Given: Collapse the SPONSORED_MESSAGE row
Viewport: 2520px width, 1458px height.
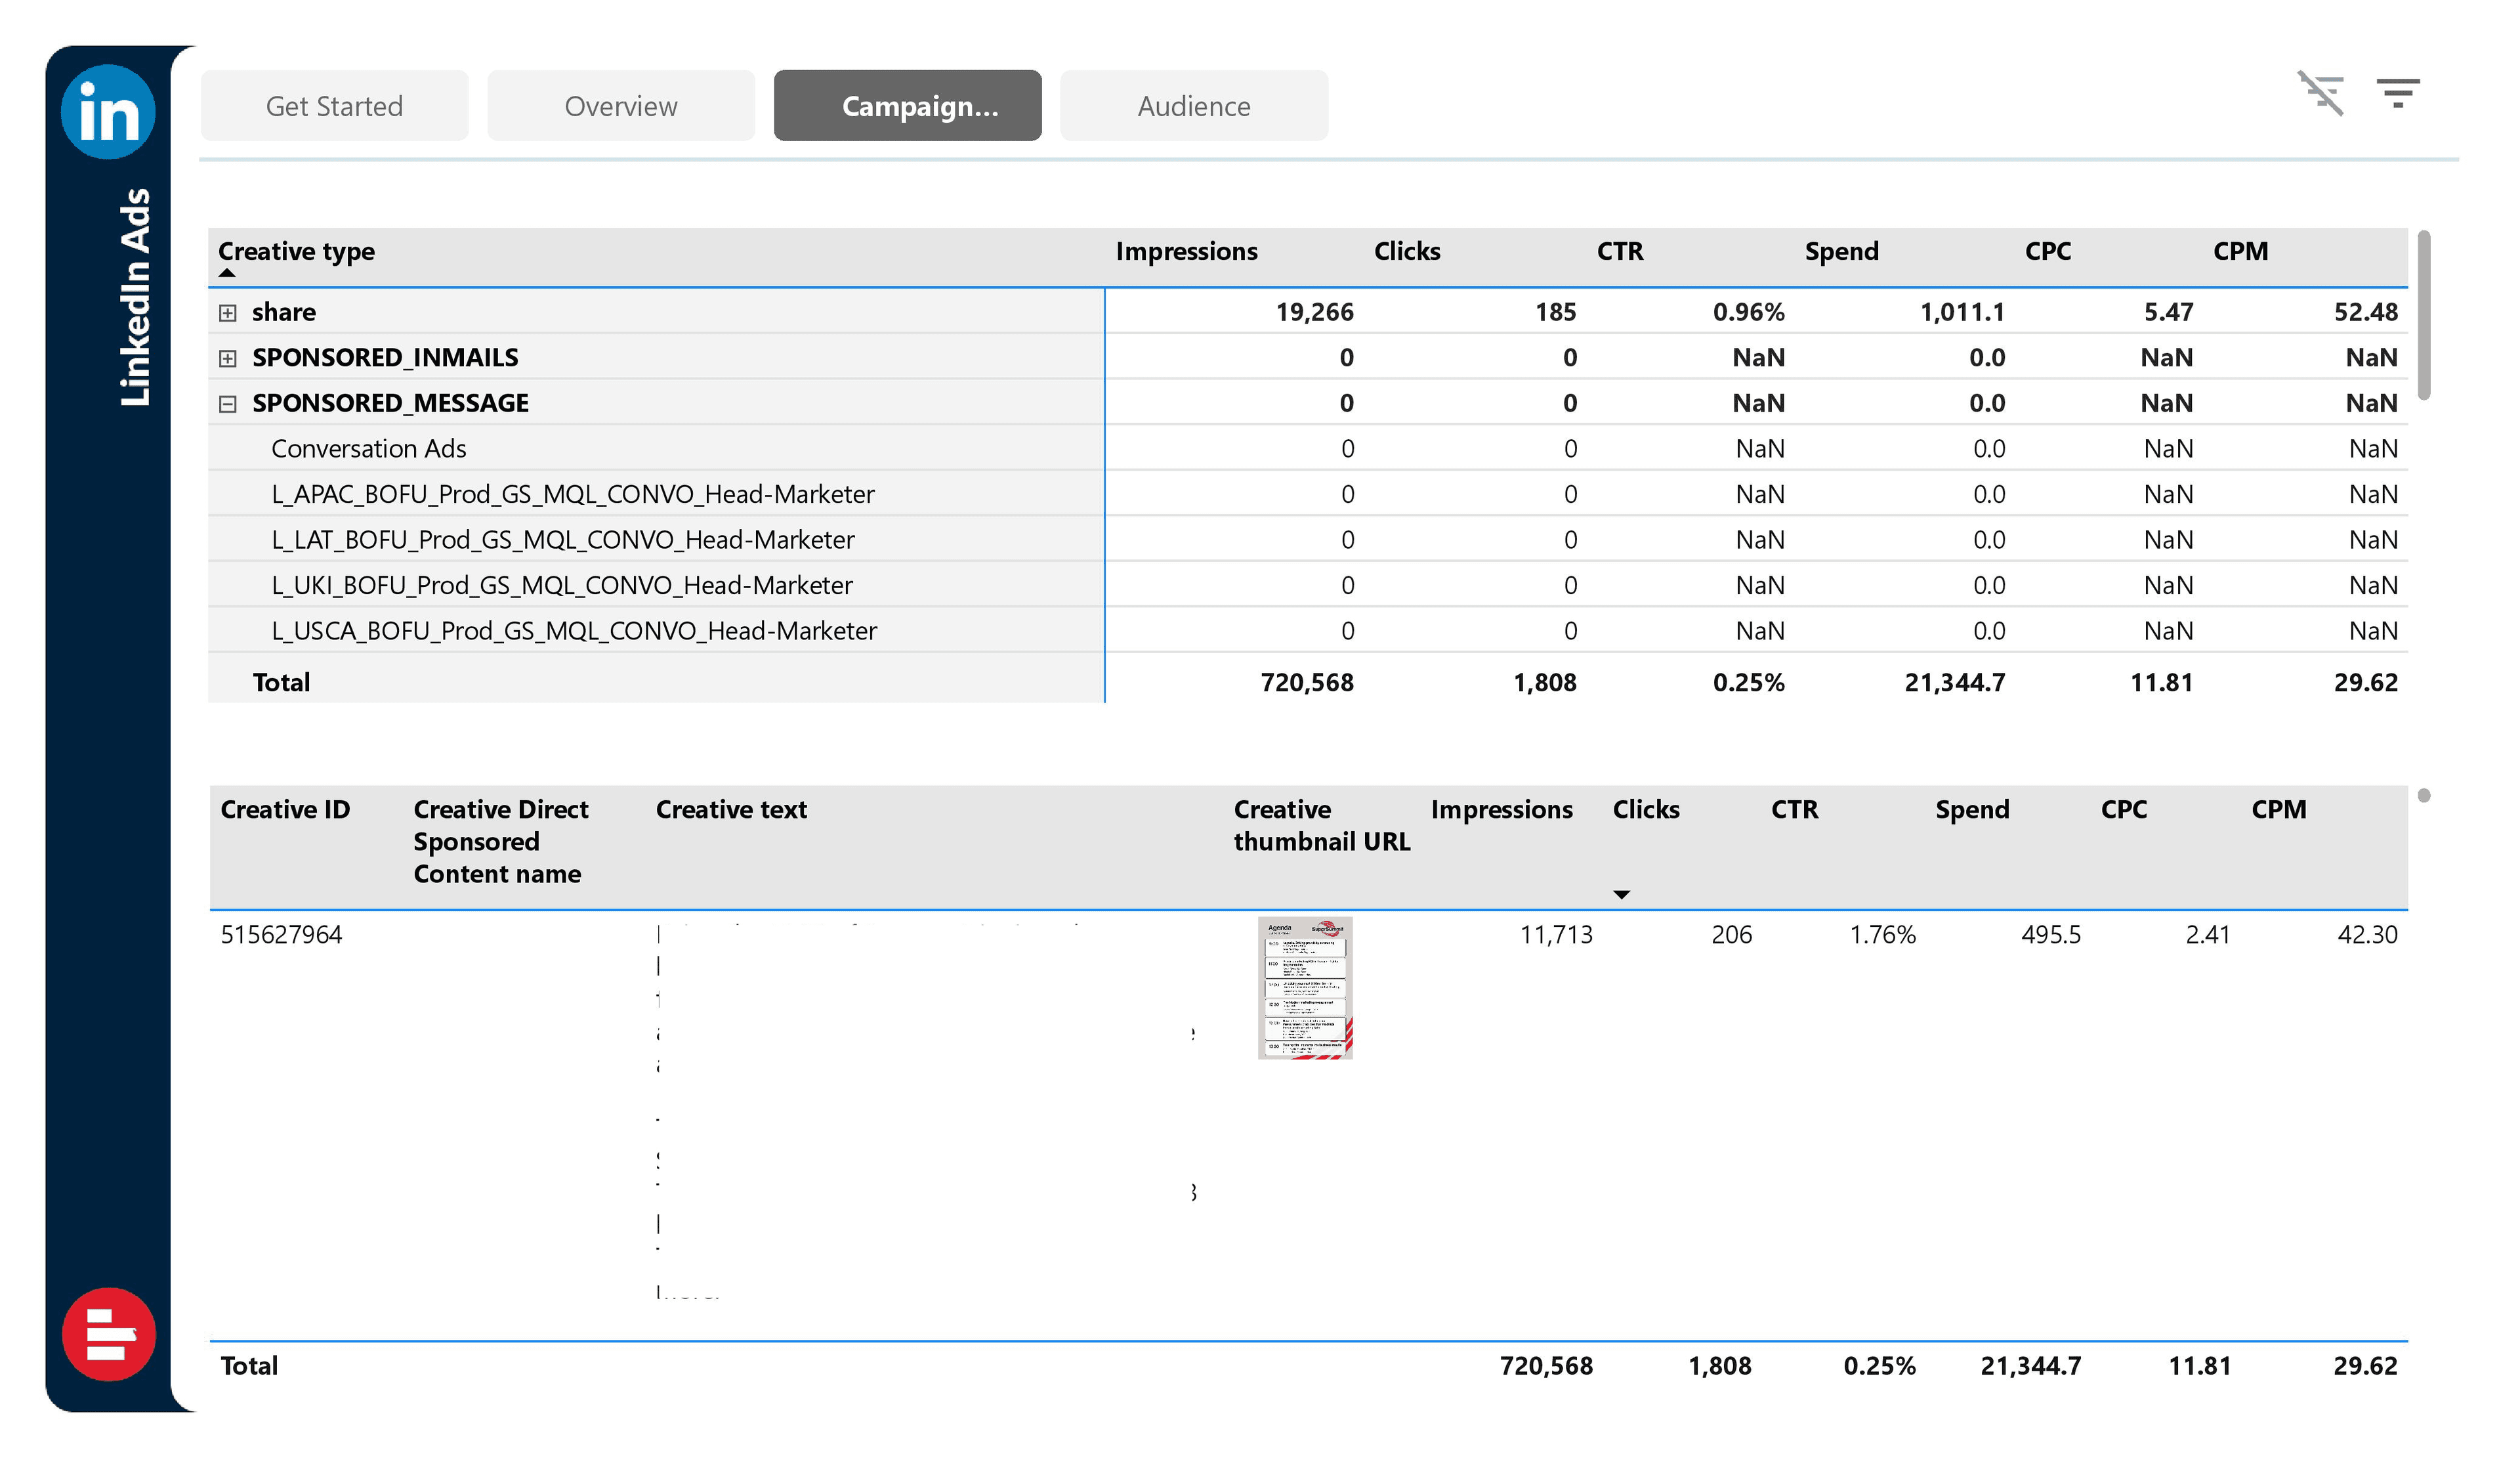Looking at the screenshot, I should 228,404.
